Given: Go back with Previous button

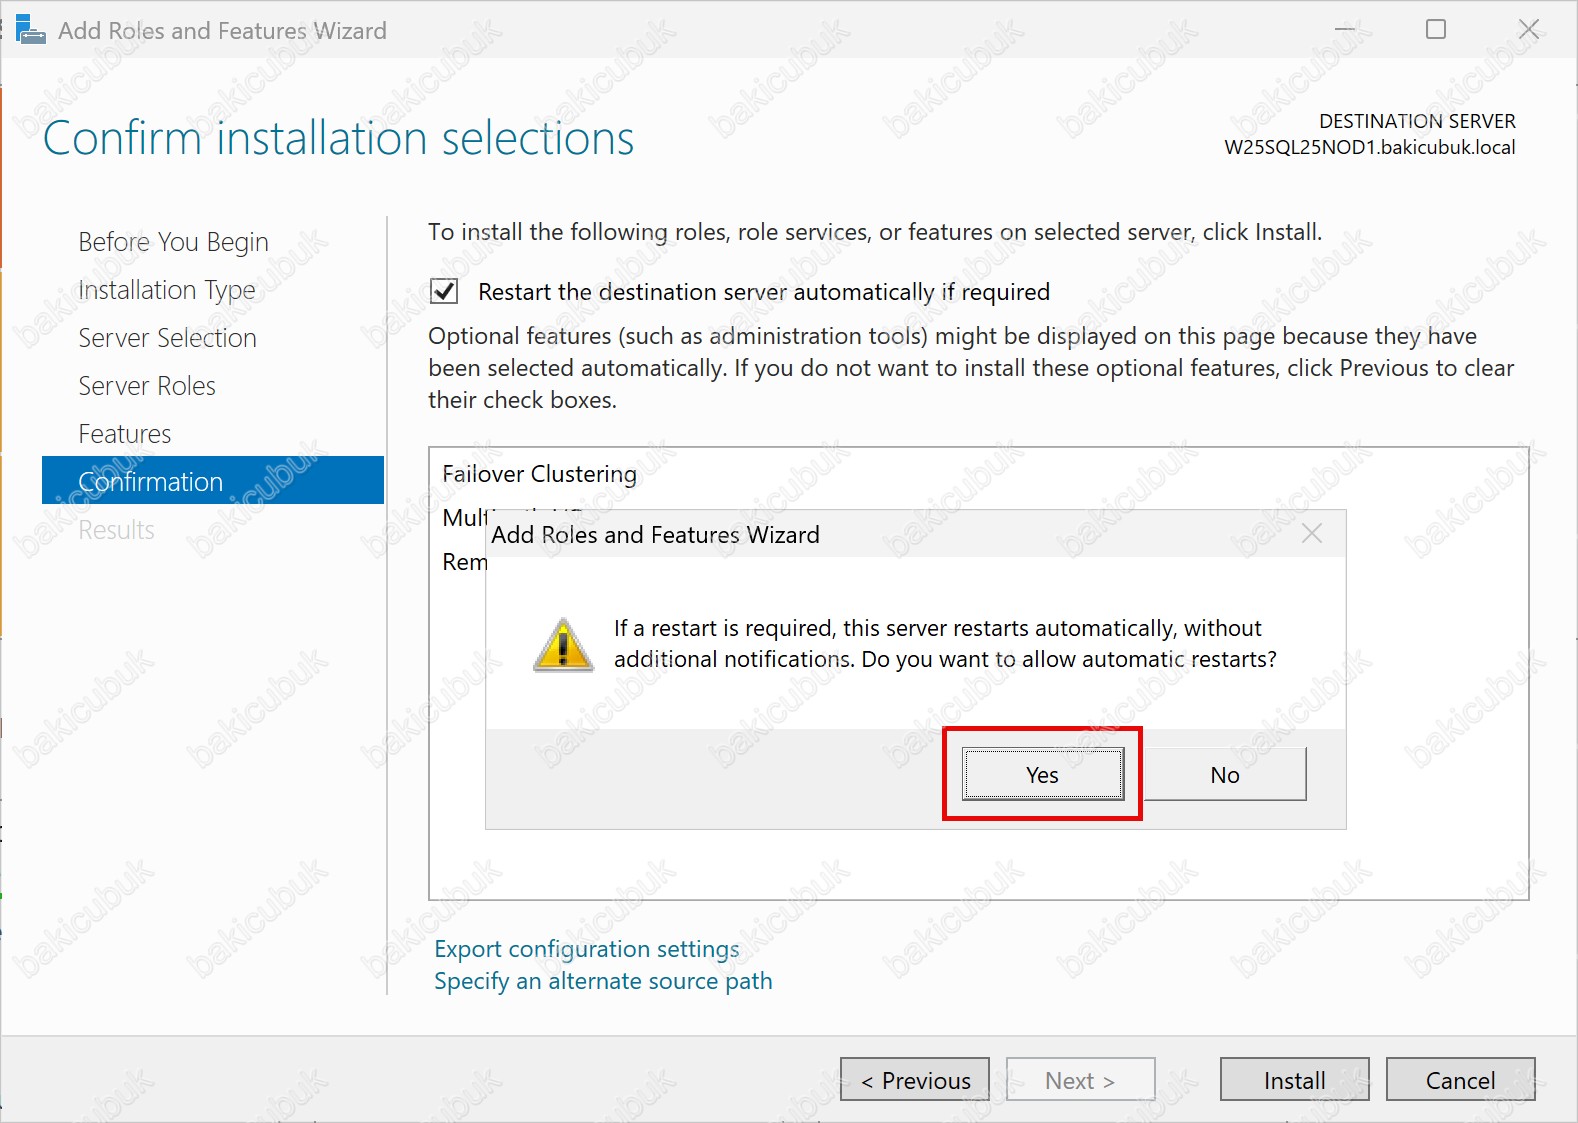Looking at the screenshot, I should coord(915,1080).
